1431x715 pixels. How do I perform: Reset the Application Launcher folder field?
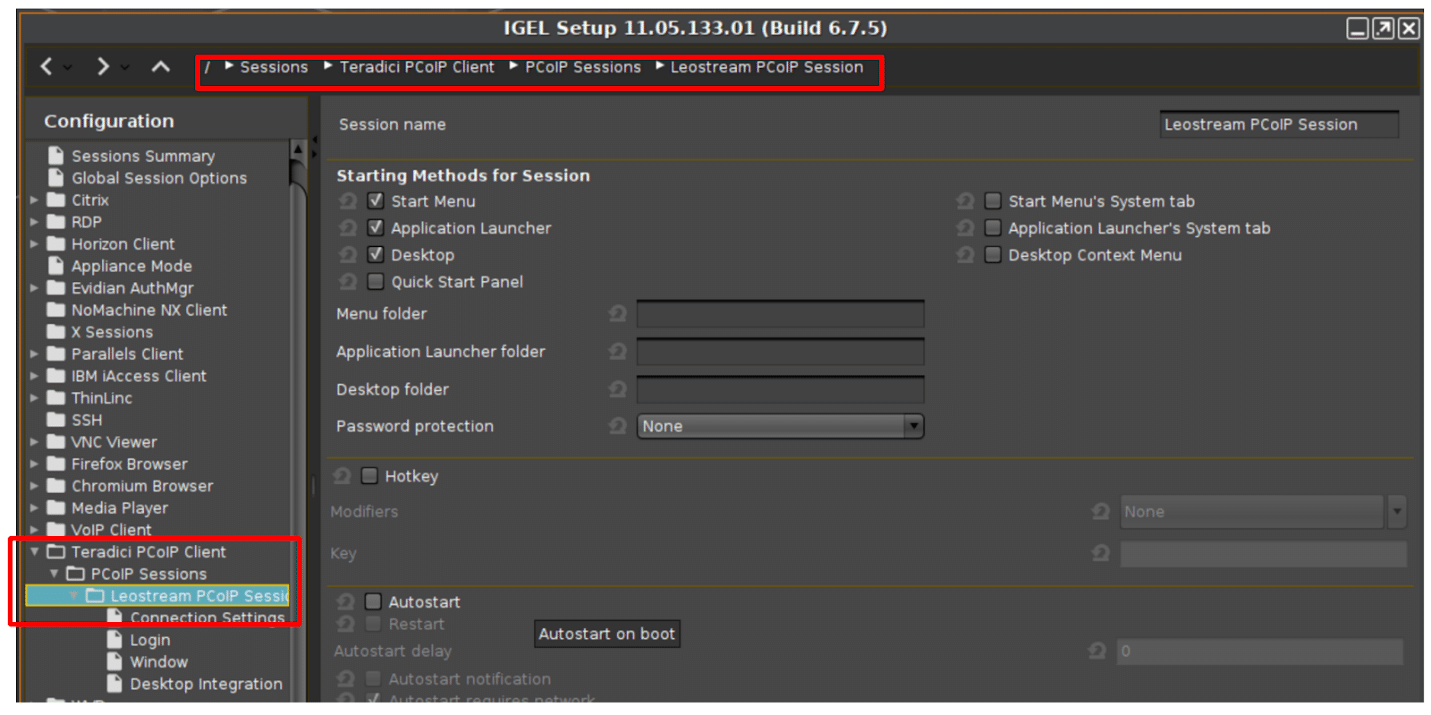[618, 352]
